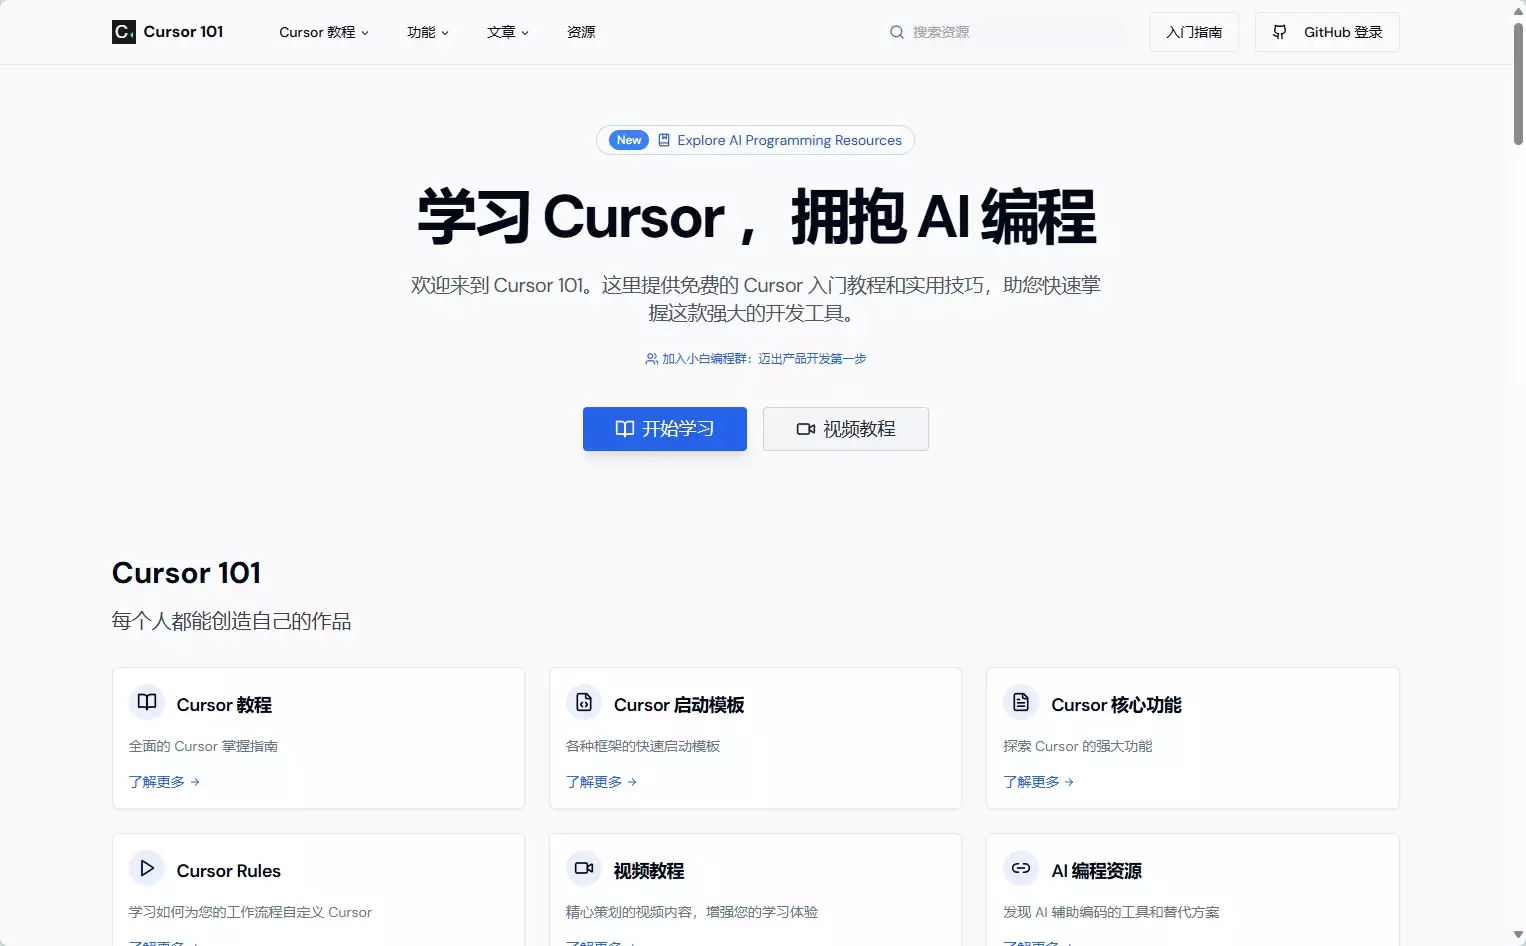This screenshot has width=1526, height=946.
Task: Click the text 学习如何为您的工作流程自定义 Cursor
Action: (250, 912)
